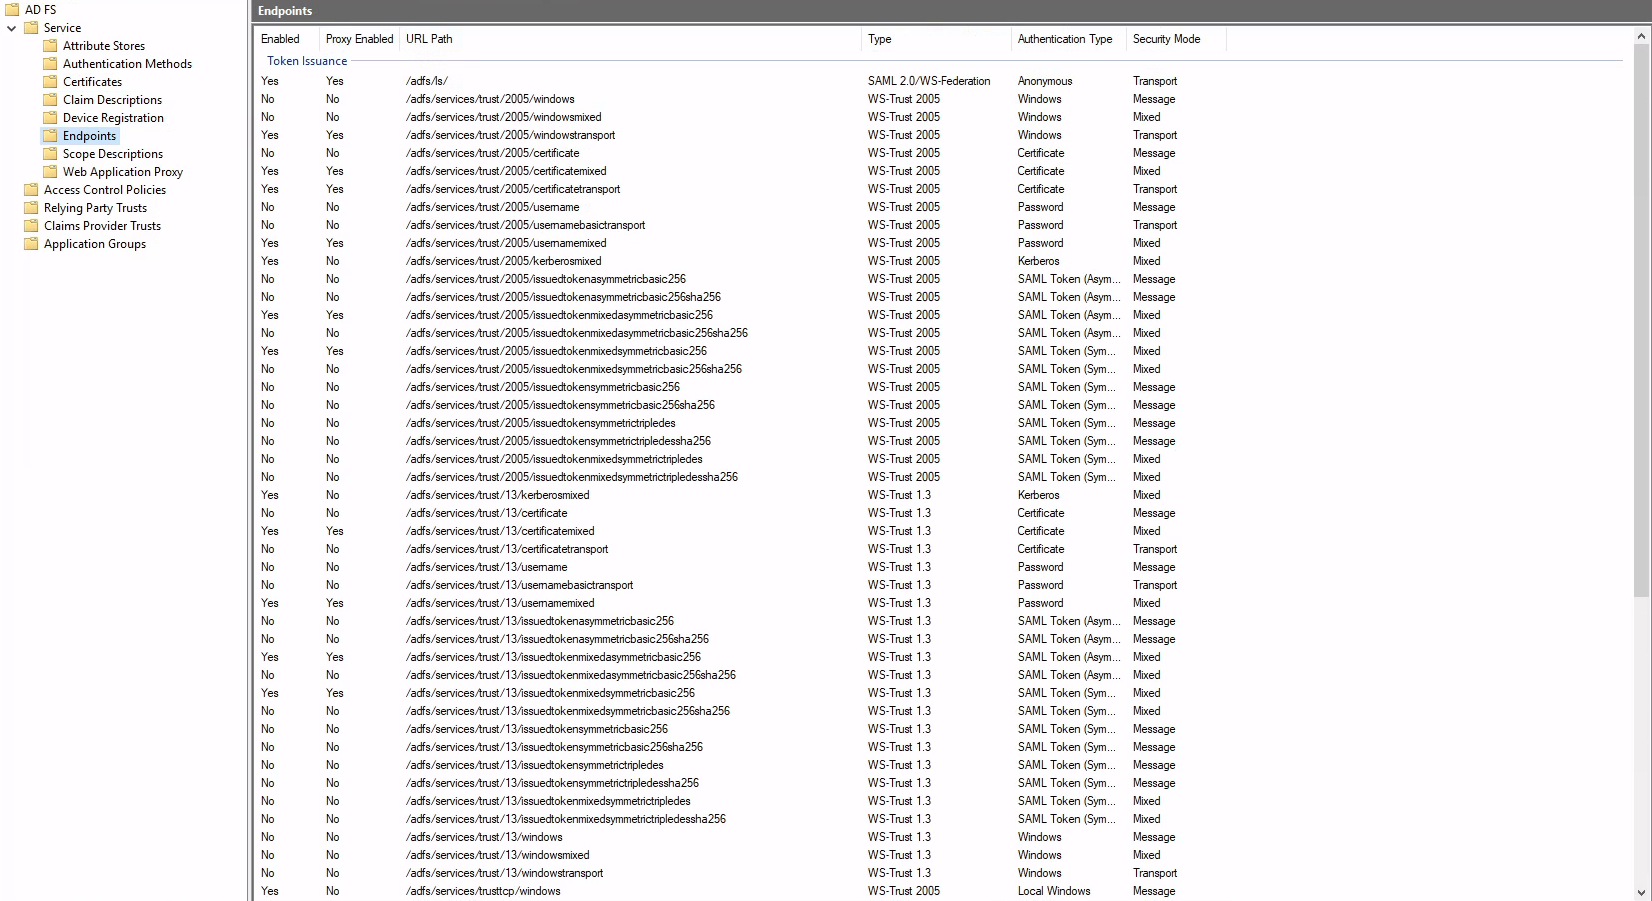
Task: Click the Anonymous authentication type cell
Action: pos(1045,81)
